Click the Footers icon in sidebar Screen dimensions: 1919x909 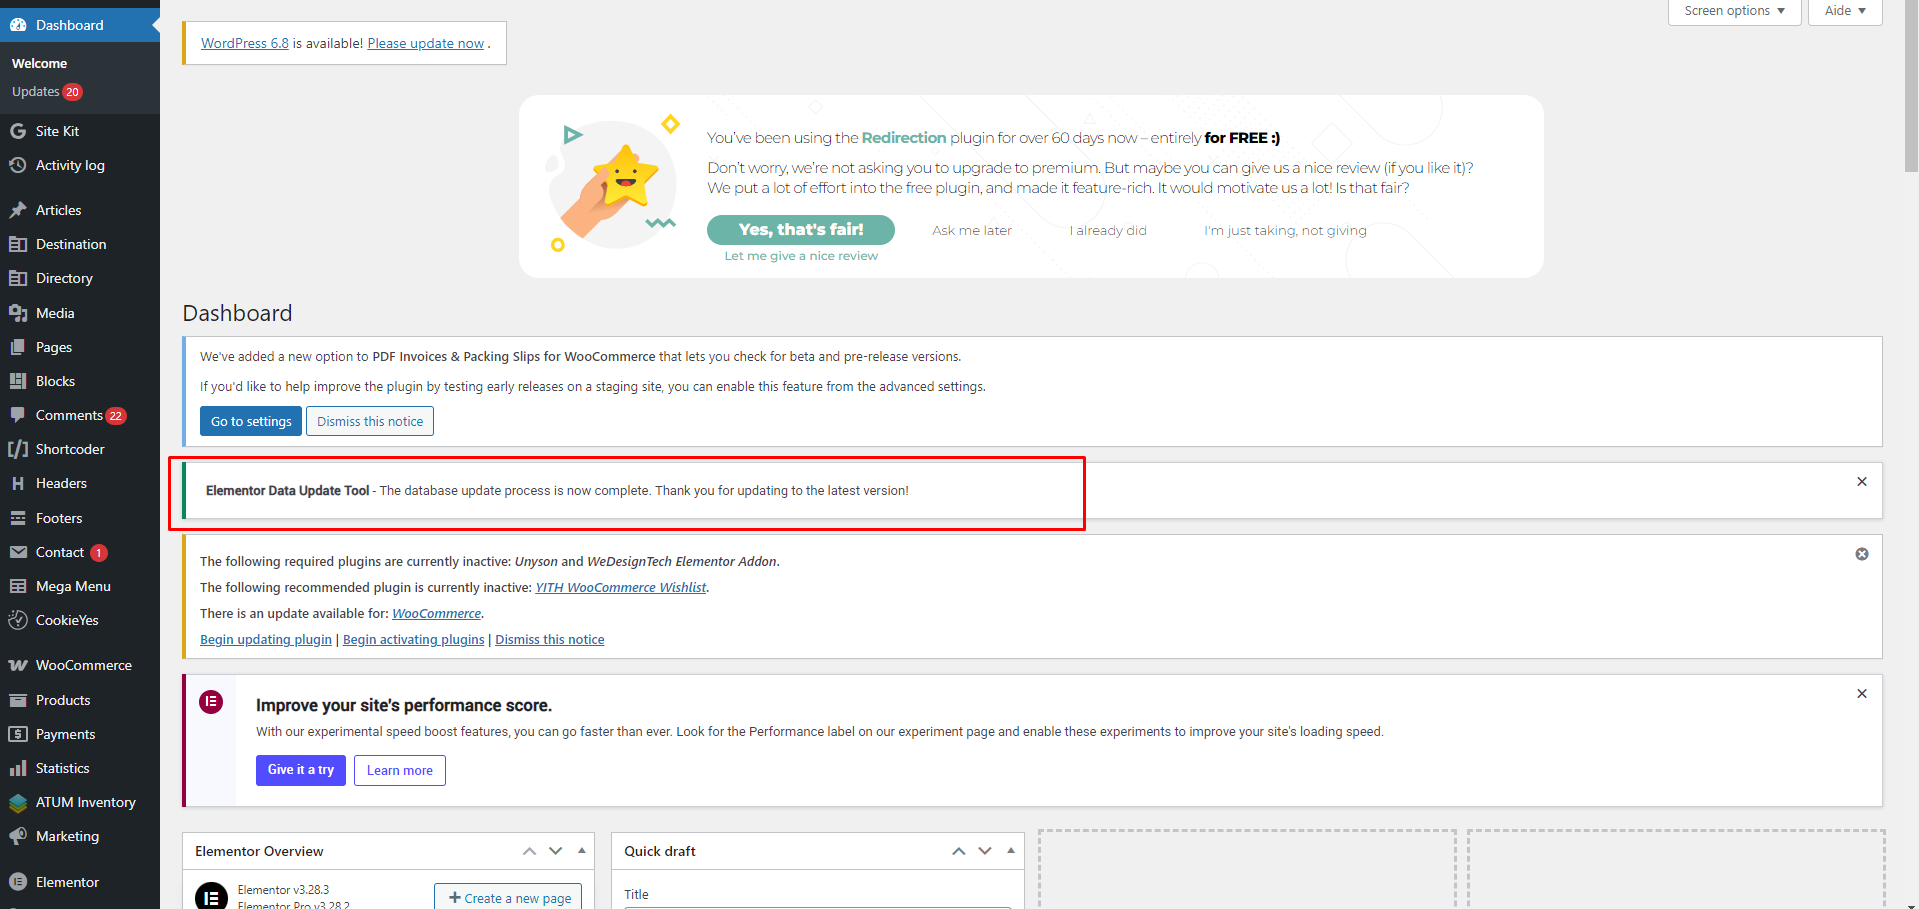tap(18, 518)
